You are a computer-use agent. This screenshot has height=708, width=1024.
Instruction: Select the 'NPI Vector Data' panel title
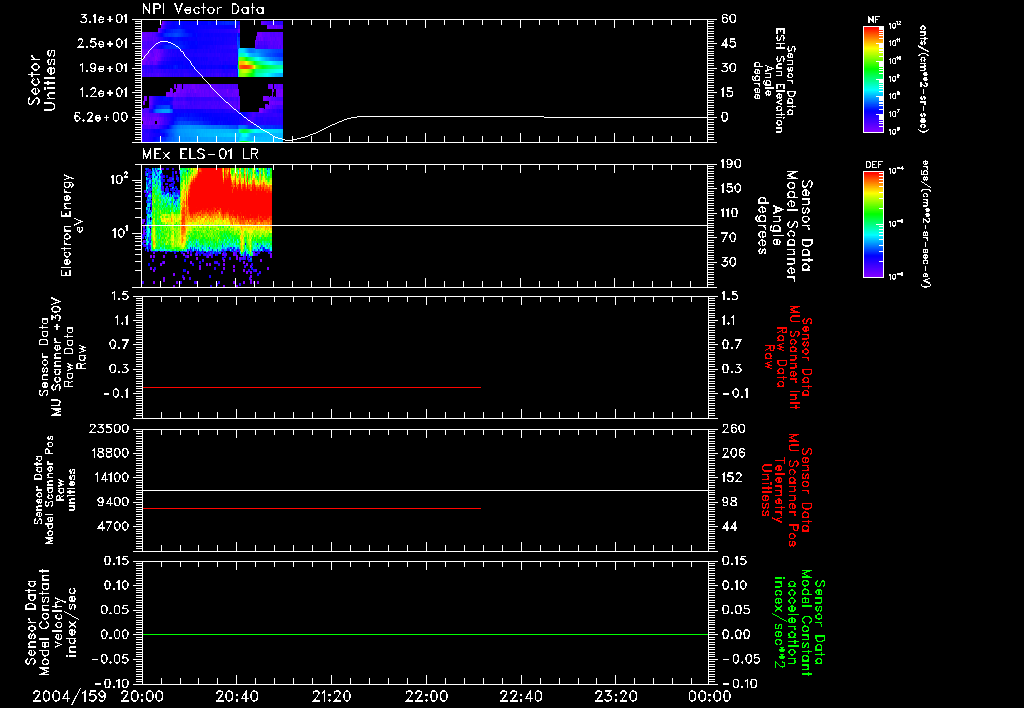(203, 9)
